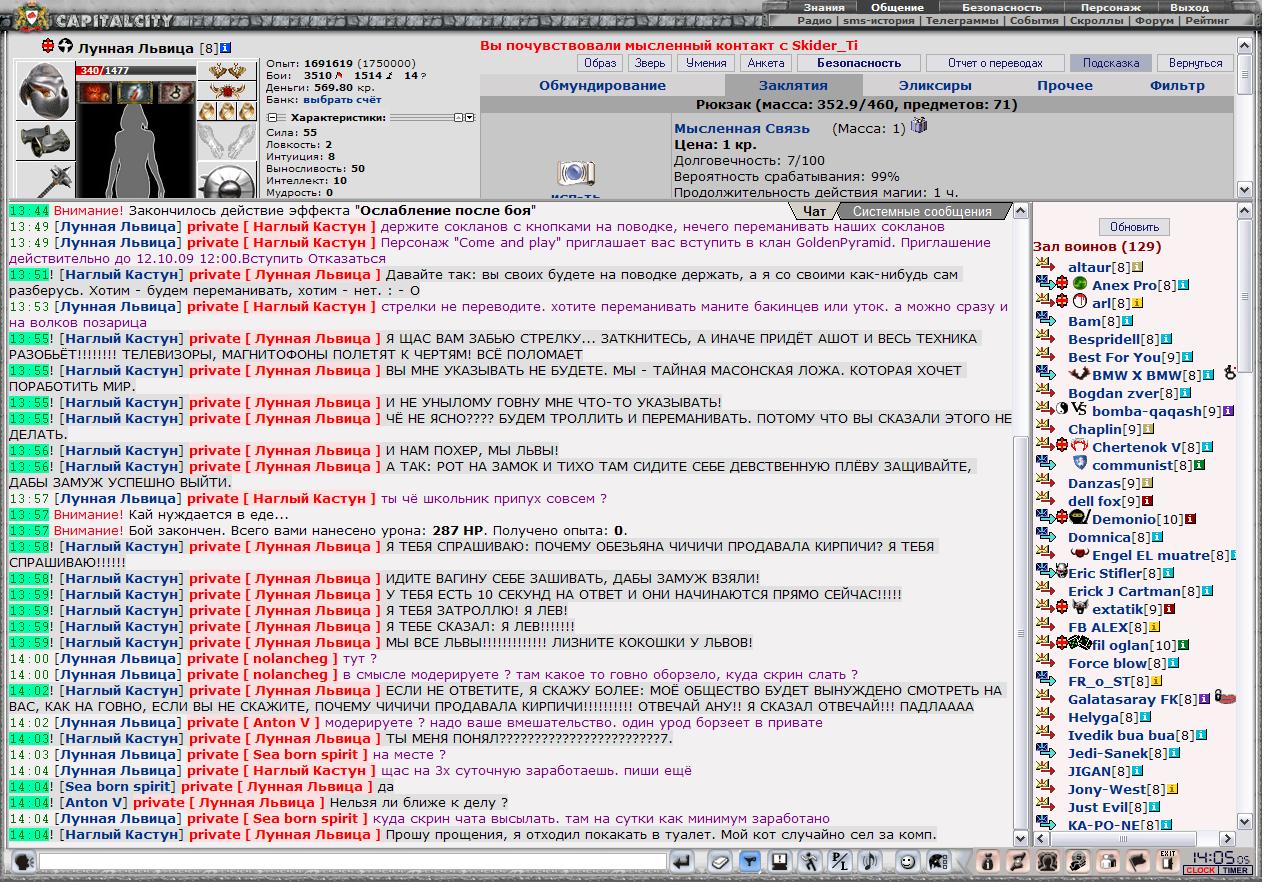Open the smiley emoticons picker
Viewport: 1265px width, 883px height.
coord(907,861)
